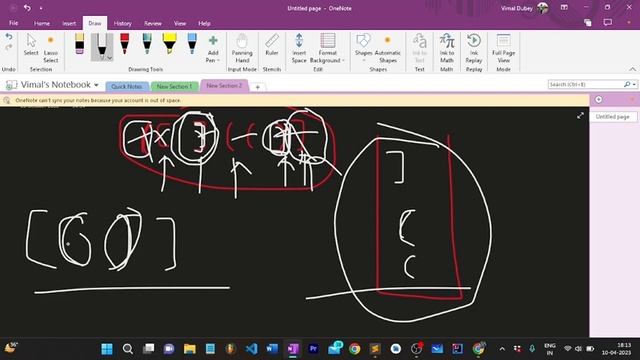Open the Review ribbon tab

point(153,23)
